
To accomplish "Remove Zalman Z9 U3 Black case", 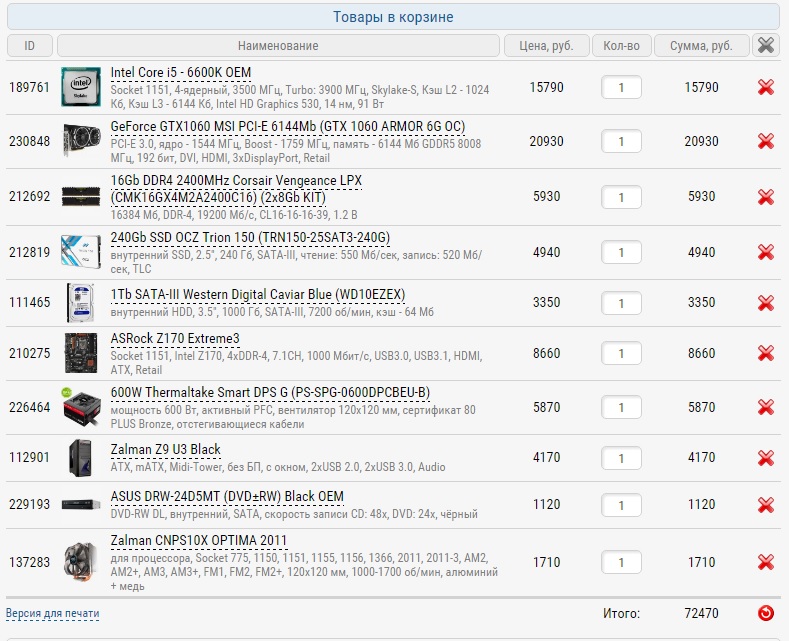I will [765, 458].
